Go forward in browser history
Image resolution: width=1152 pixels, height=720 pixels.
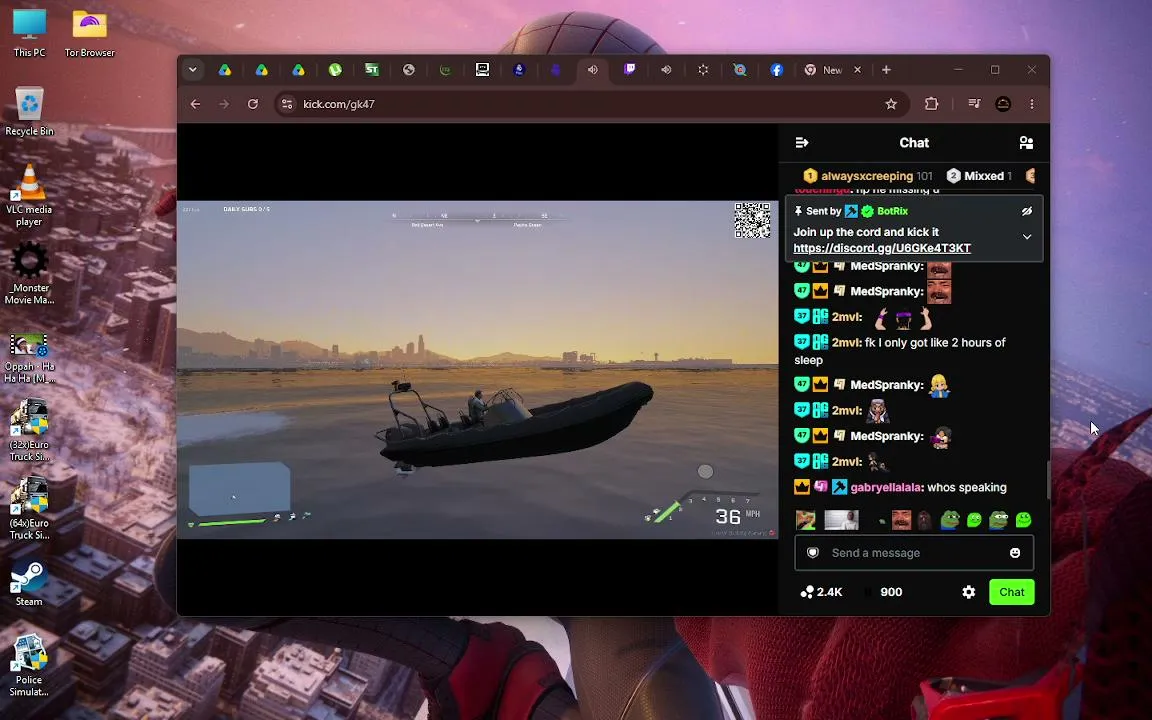[x=224, y=104]
